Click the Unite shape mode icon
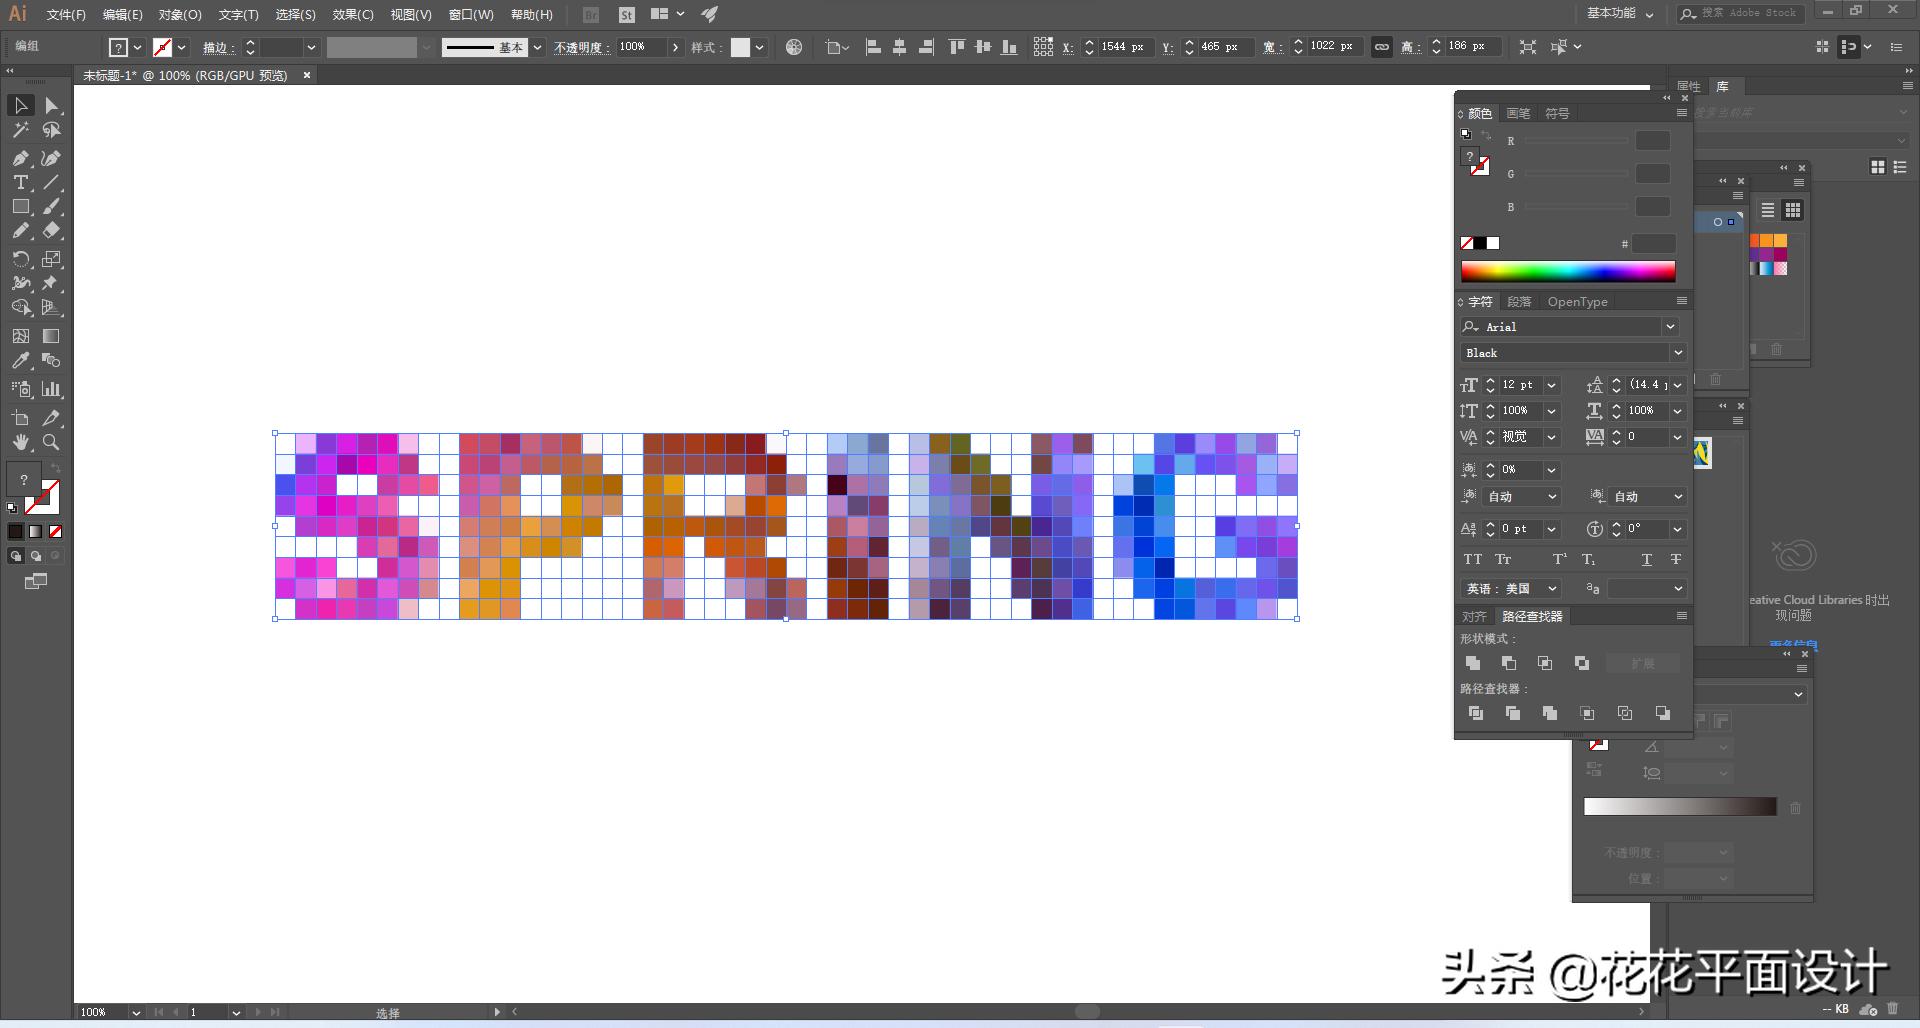 [1473, 663]
